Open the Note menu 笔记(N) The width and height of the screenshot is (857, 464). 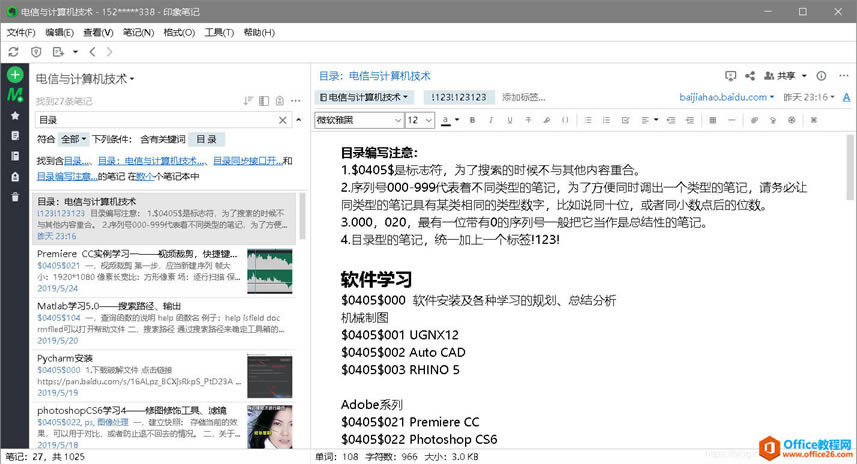138,32
